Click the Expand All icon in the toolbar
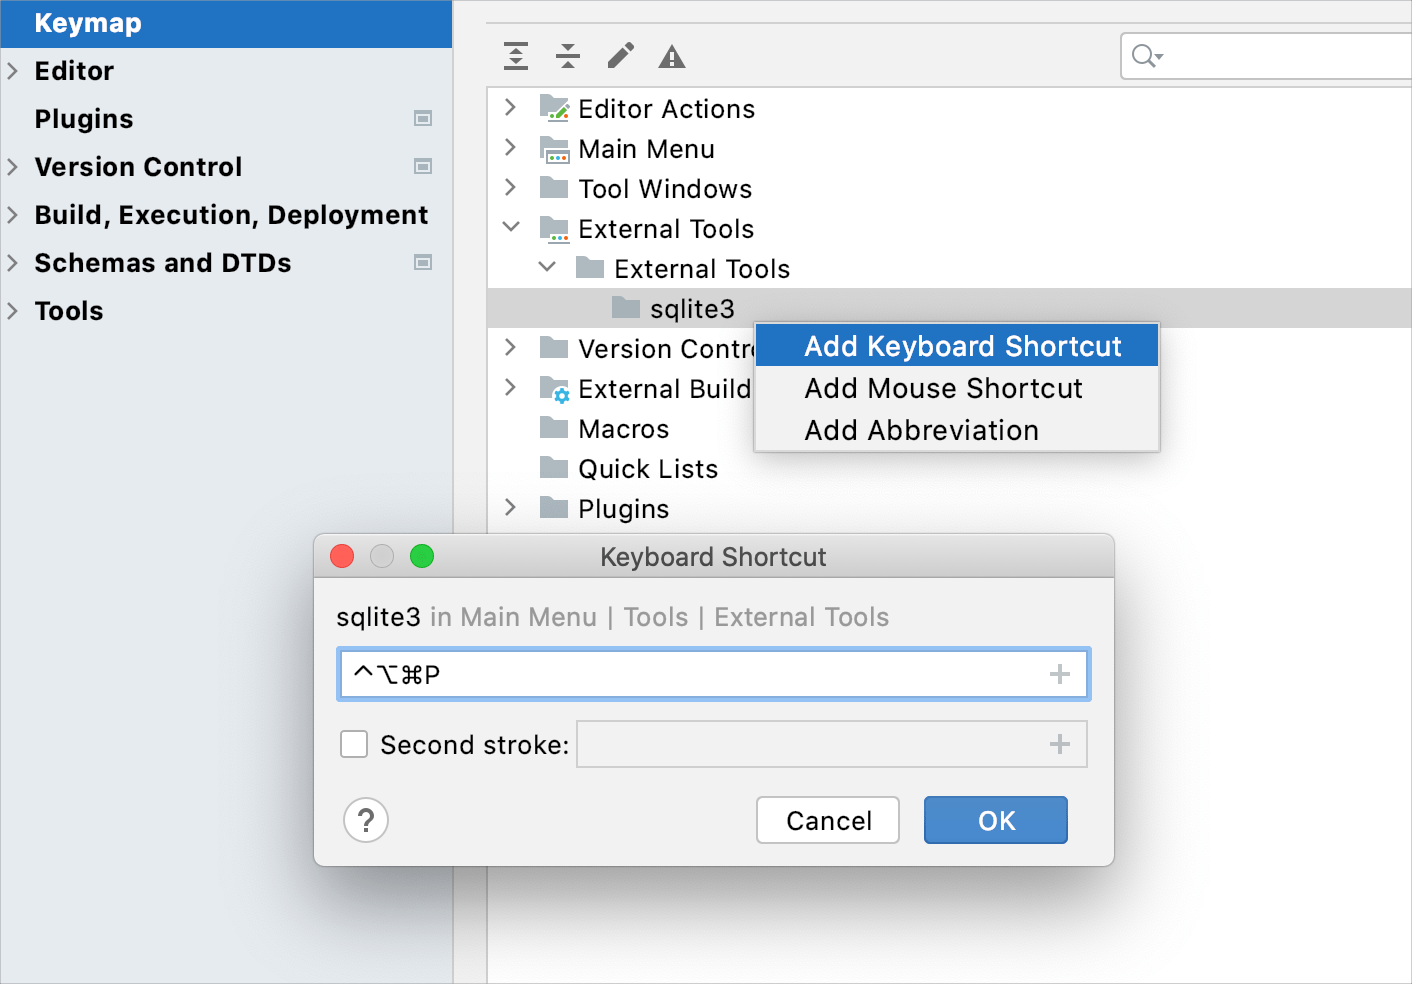The width and height of the screenshot is (1412, 984). (516, 56)
